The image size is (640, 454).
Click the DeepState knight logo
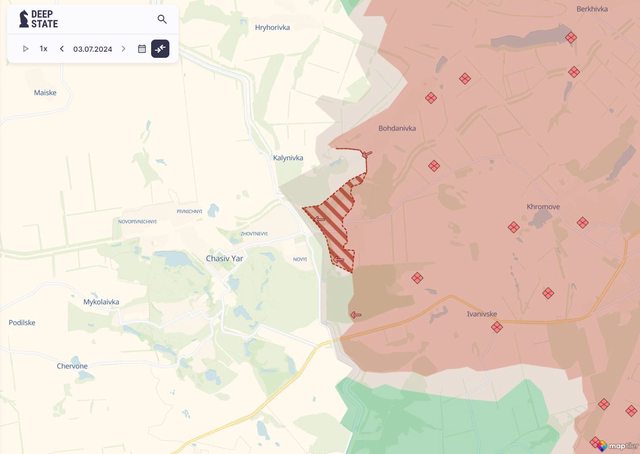click(24, 19)
